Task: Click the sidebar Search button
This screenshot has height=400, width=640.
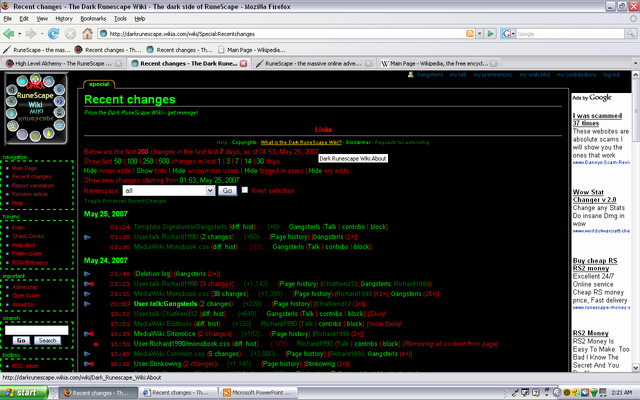Action: (x=47, y=340)
